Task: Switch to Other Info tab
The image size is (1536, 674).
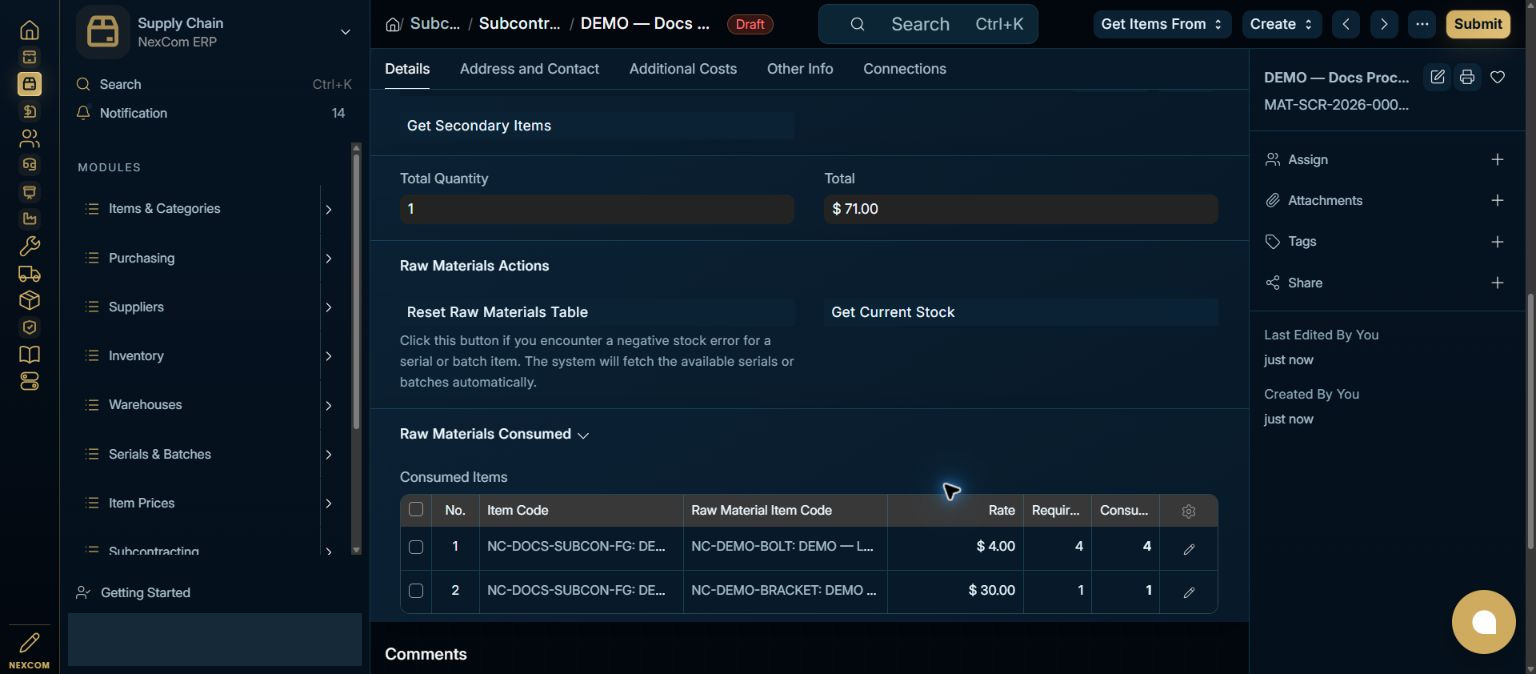Action: [x=800, y=69]
